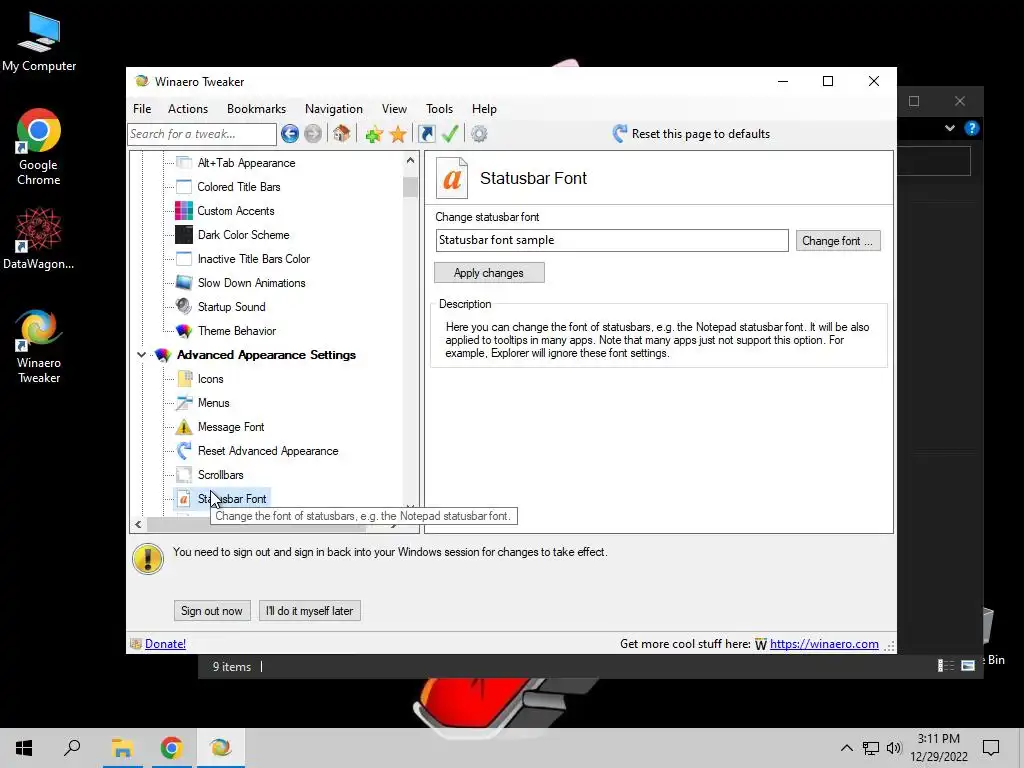
Task: Open bookmarks using the gold star icon
Action: click(398, 135)
